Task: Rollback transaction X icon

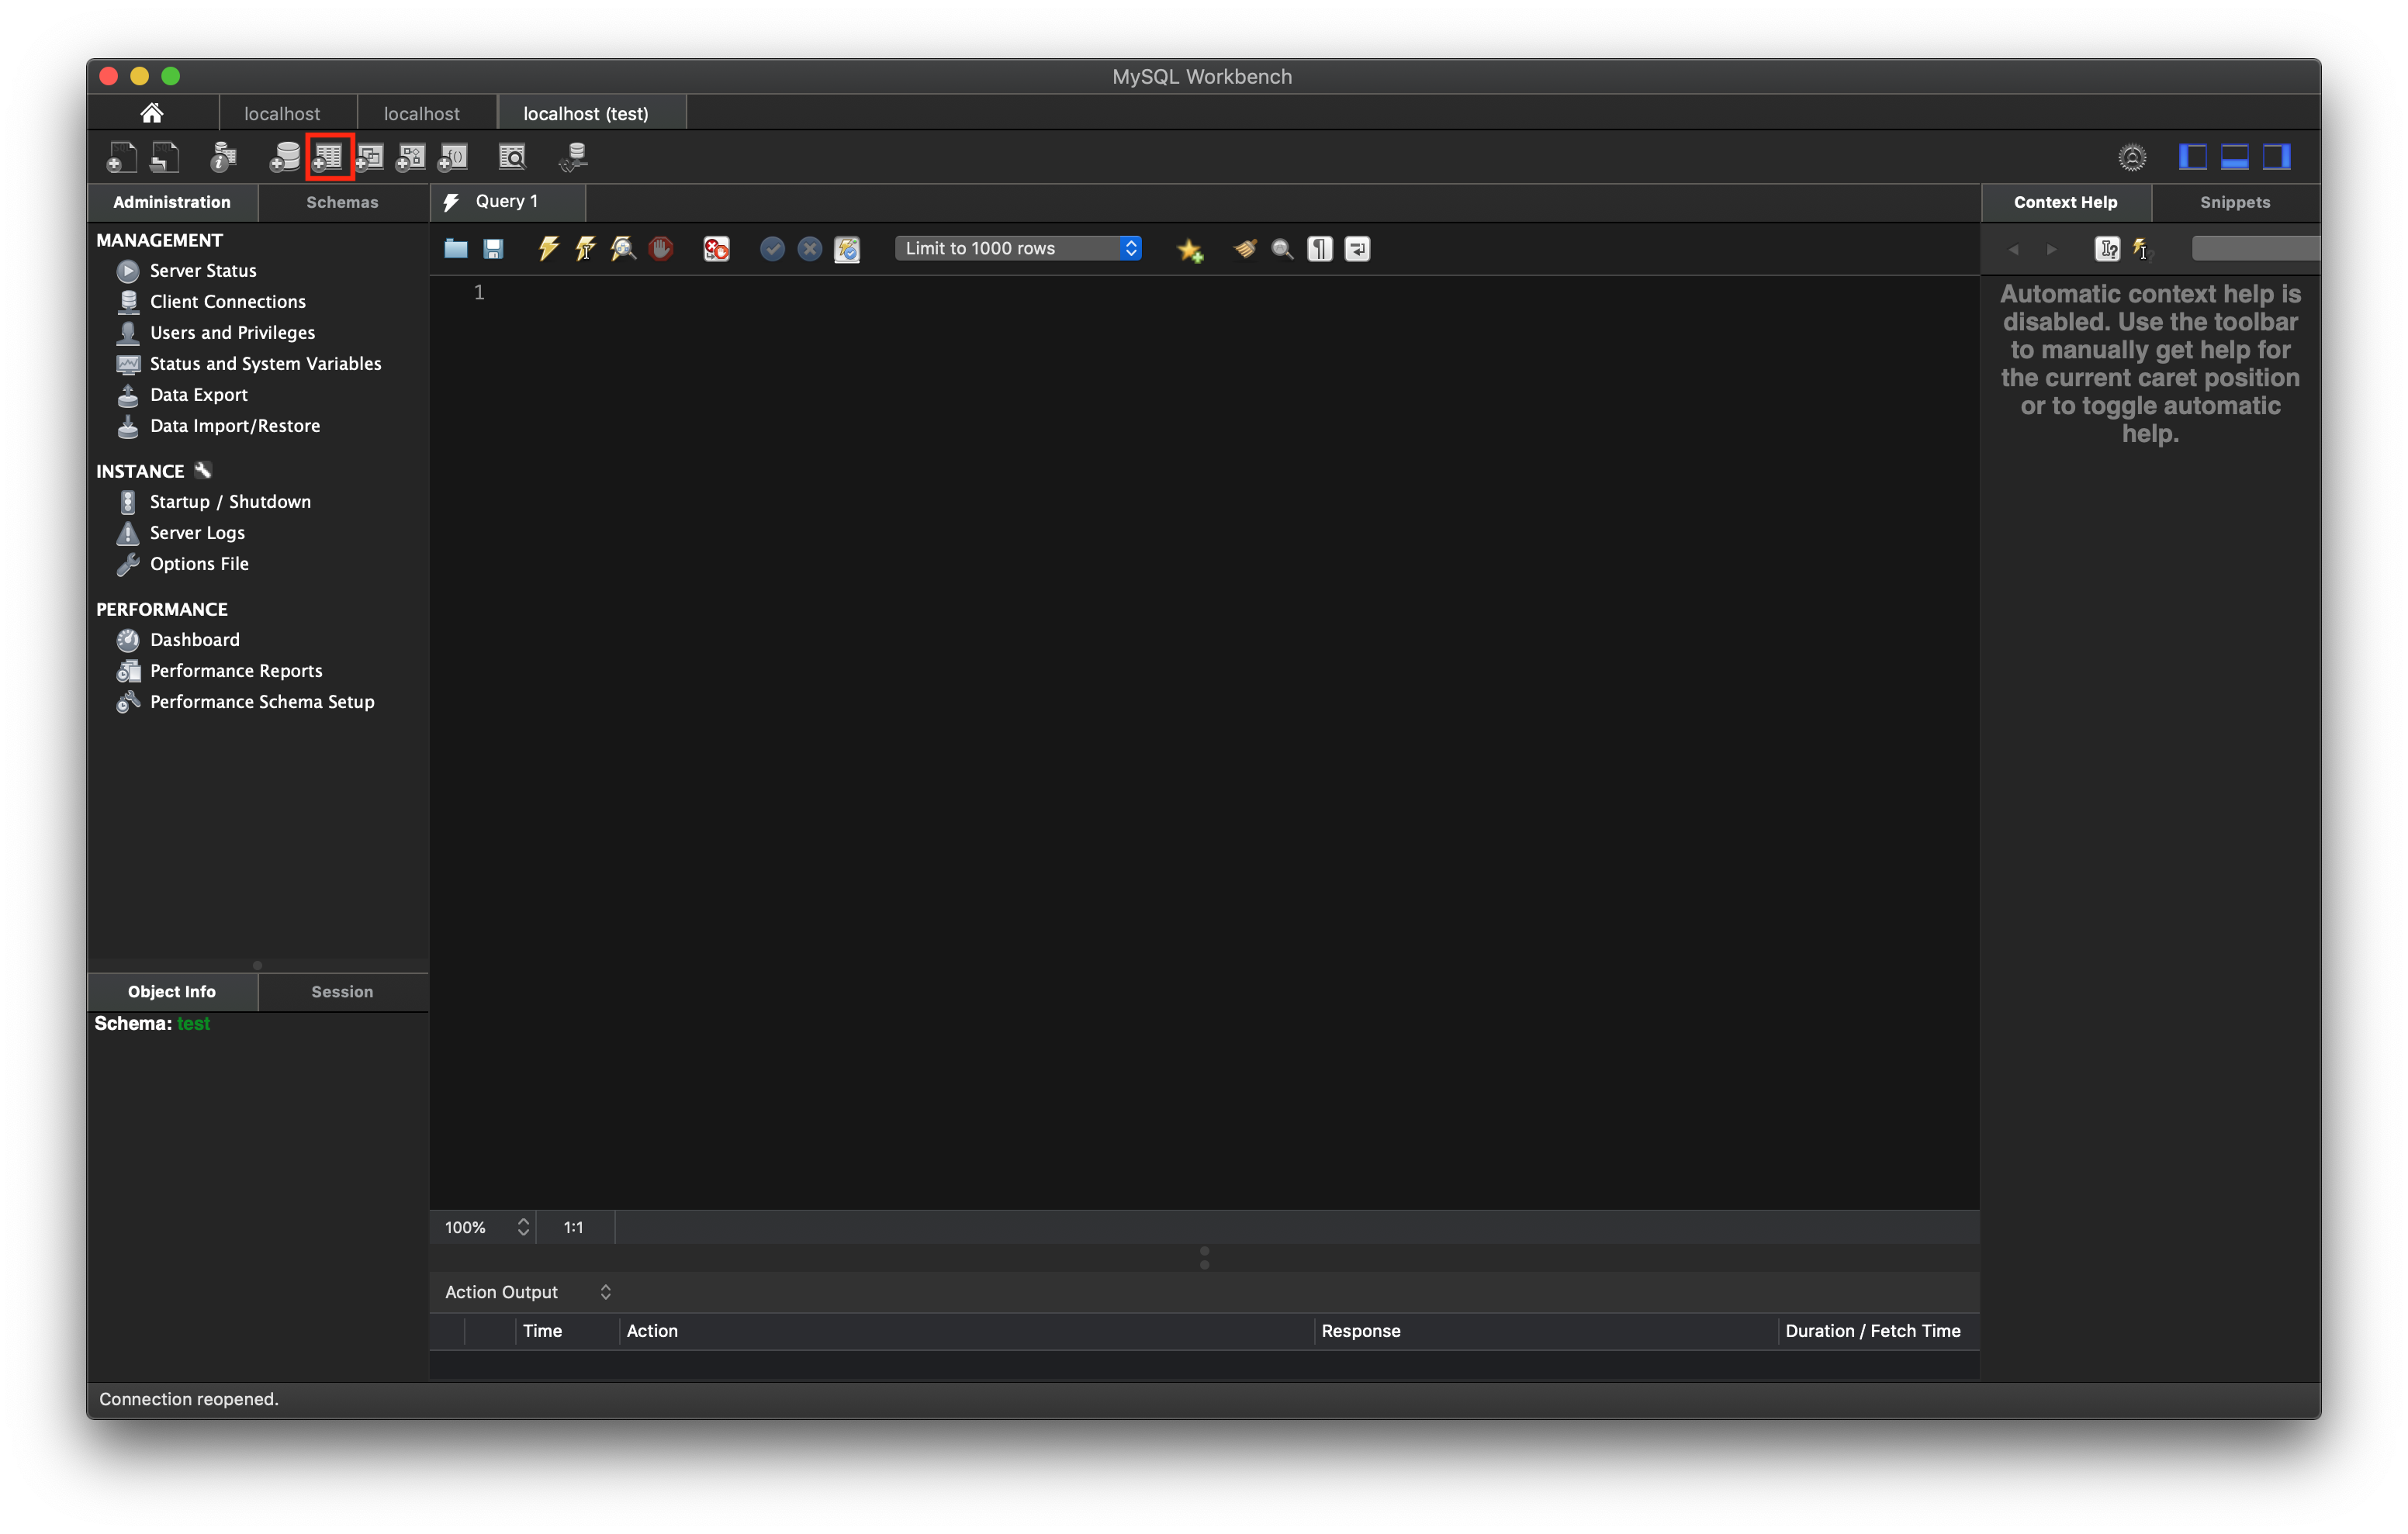Action: 810,249
